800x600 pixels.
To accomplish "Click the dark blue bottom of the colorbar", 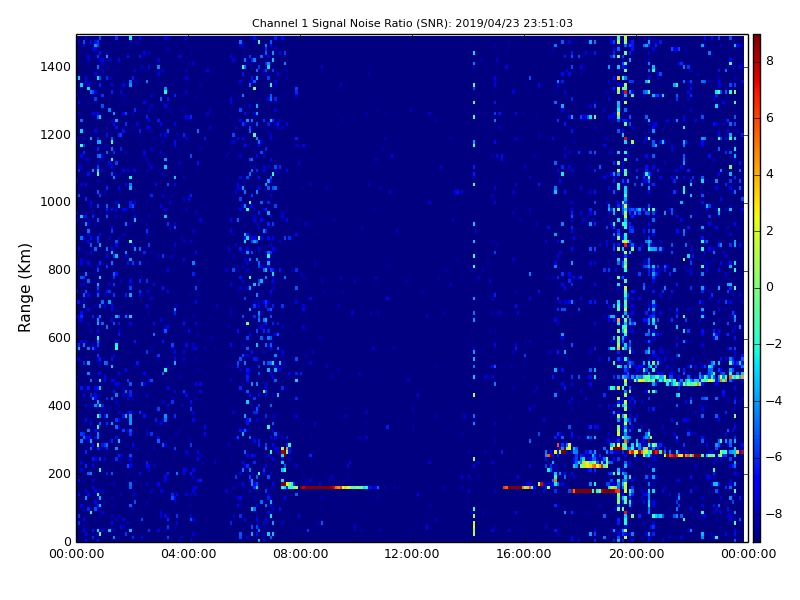I will (x=757, y=531).
